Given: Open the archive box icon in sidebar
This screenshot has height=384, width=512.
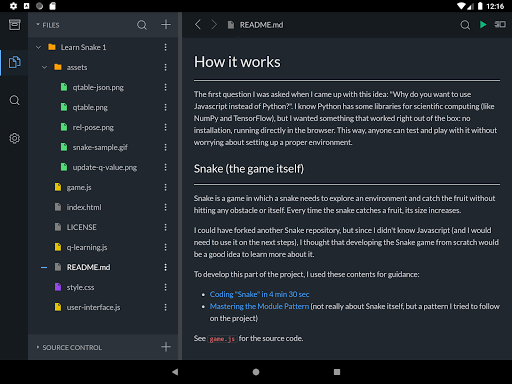Looking at the screenshot, I should (x=14, y=25).
